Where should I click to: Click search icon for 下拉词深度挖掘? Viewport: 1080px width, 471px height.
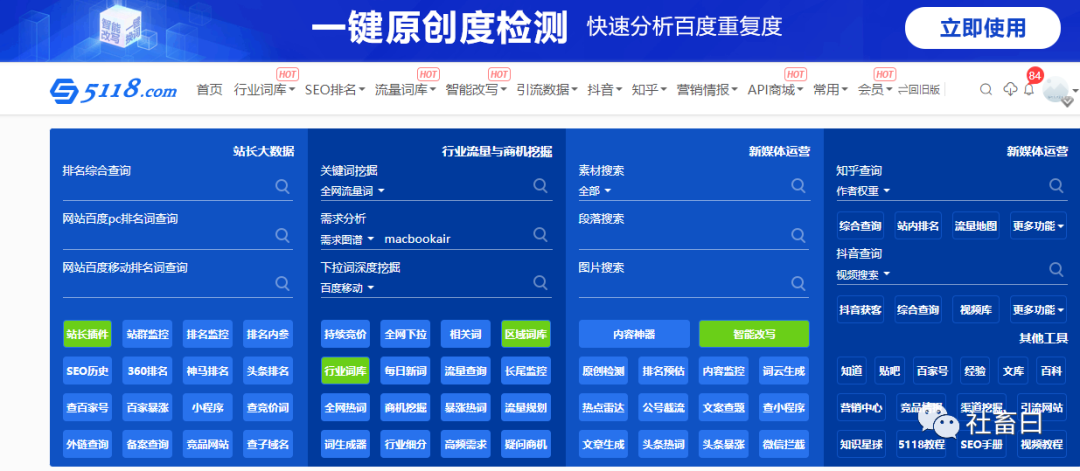click(541, 282)
